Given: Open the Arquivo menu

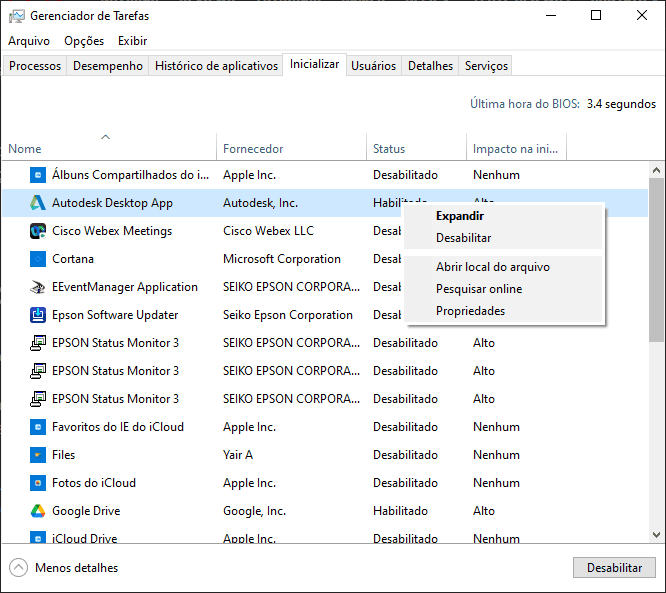Looking at the screenshot, I should tap(29, 41).
